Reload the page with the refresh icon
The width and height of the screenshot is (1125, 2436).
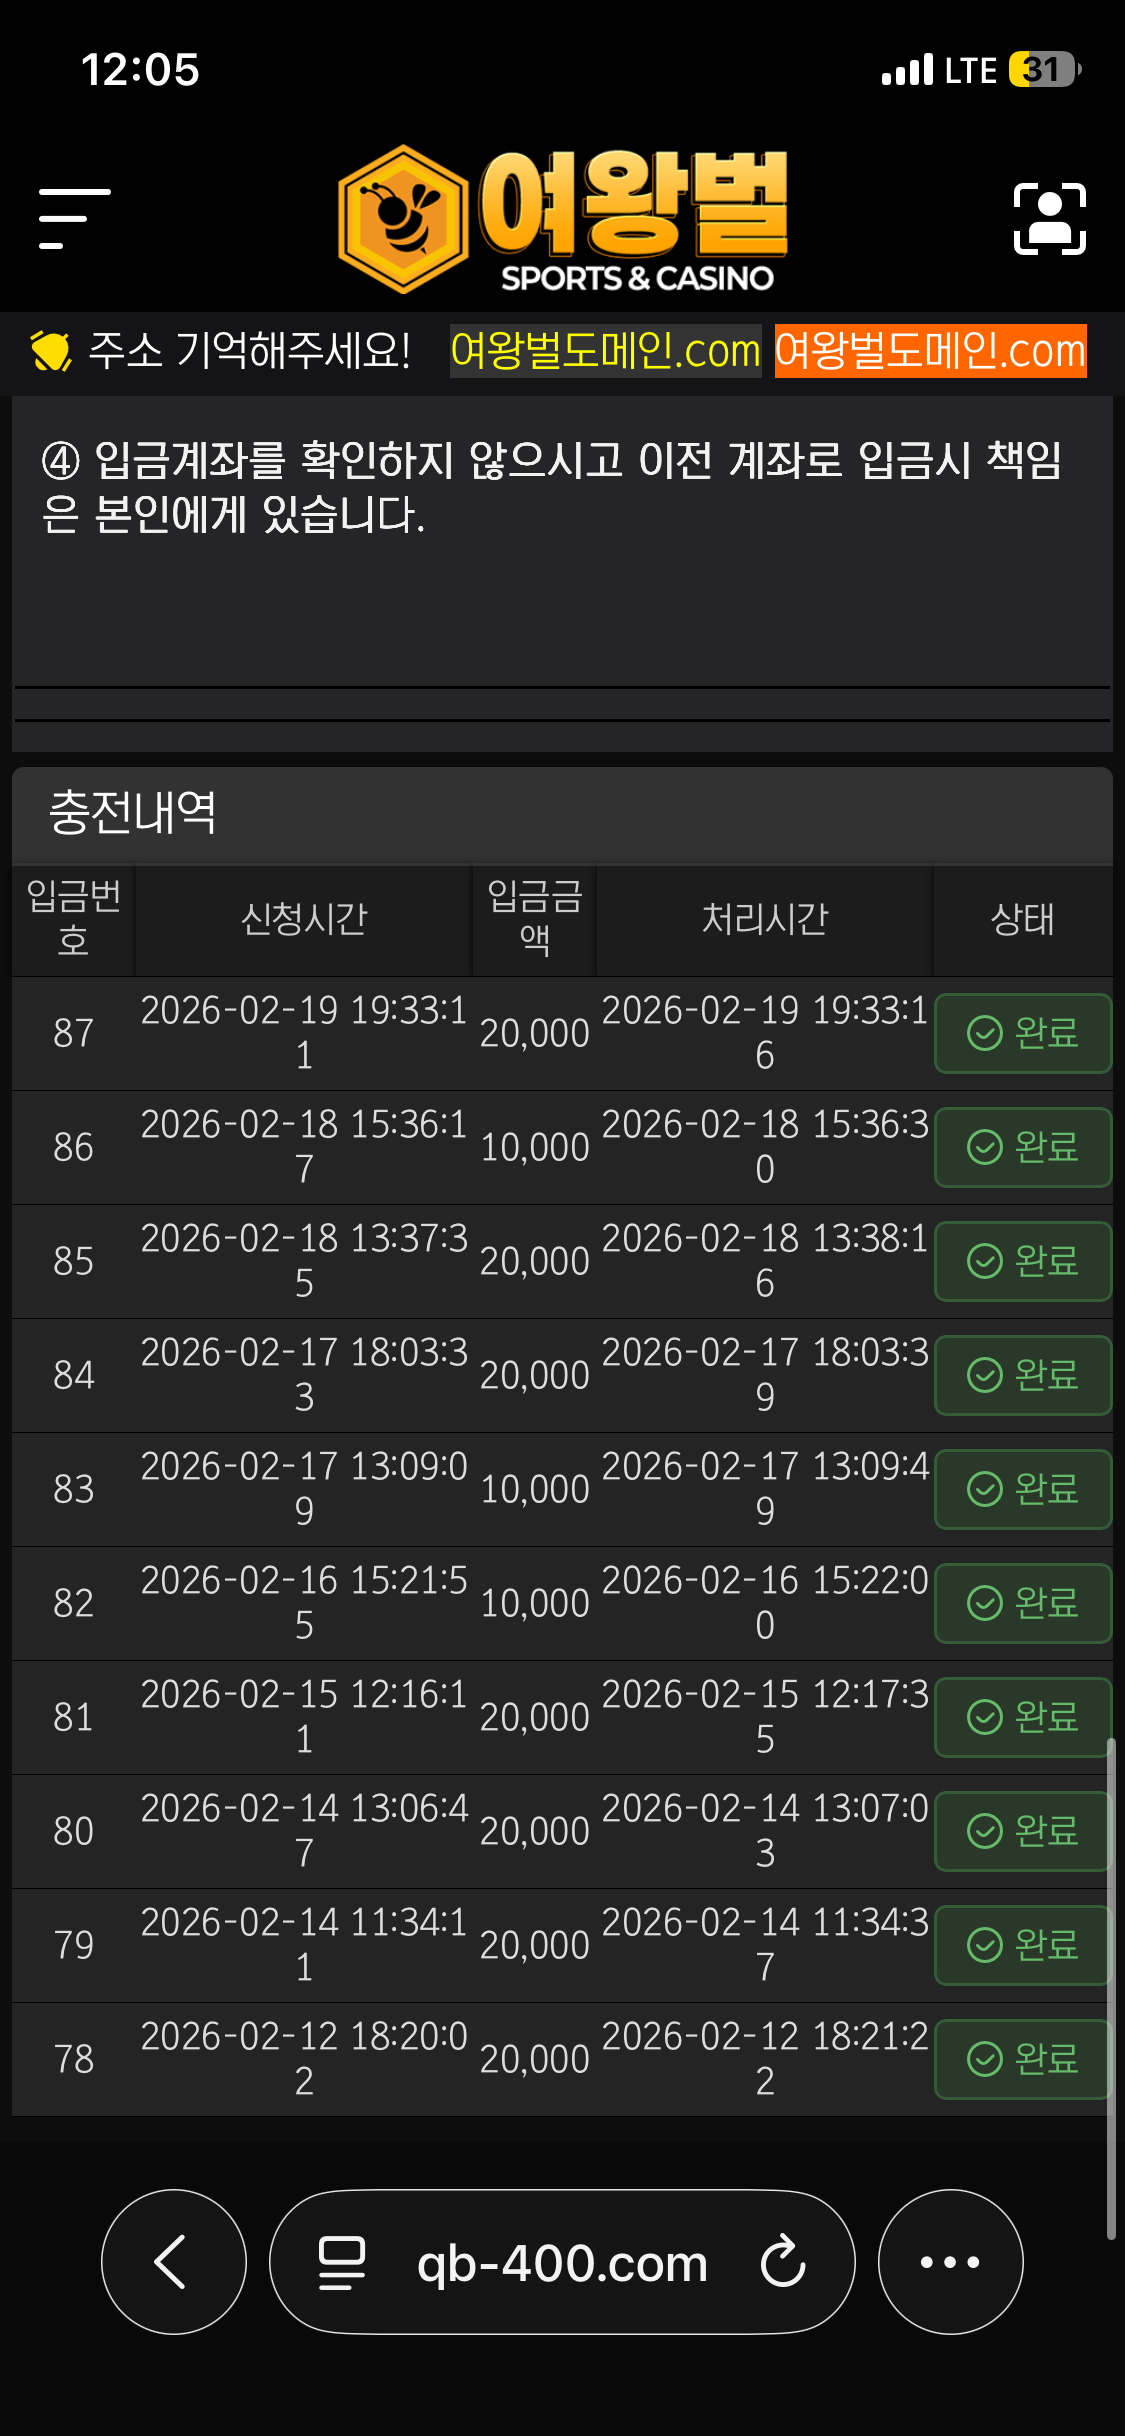[x=782, y=2261]
